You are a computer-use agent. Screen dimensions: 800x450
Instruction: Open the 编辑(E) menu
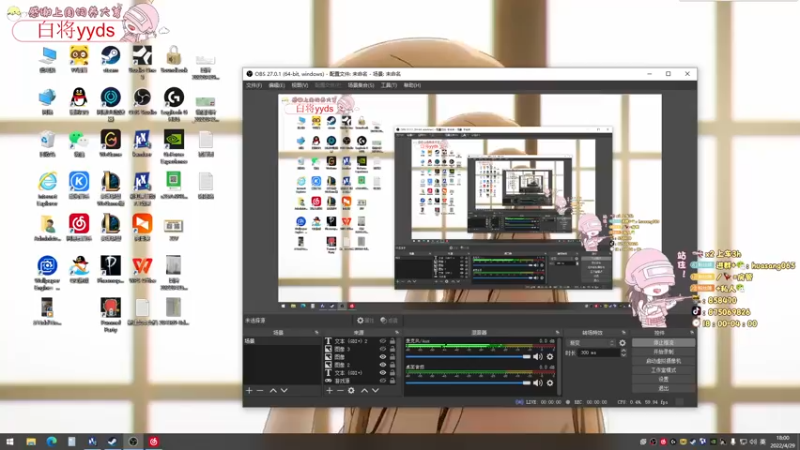click(x=277, y=85)
